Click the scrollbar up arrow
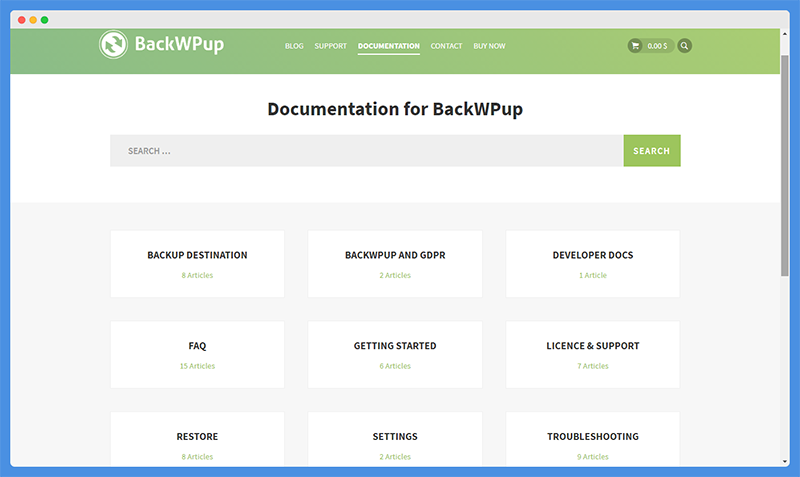 (785, 34)
